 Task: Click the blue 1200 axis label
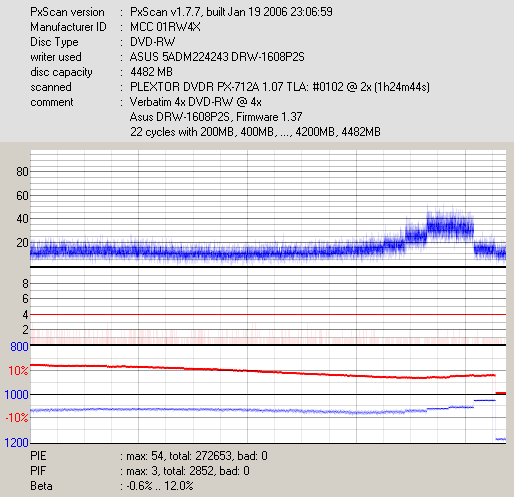16,443
